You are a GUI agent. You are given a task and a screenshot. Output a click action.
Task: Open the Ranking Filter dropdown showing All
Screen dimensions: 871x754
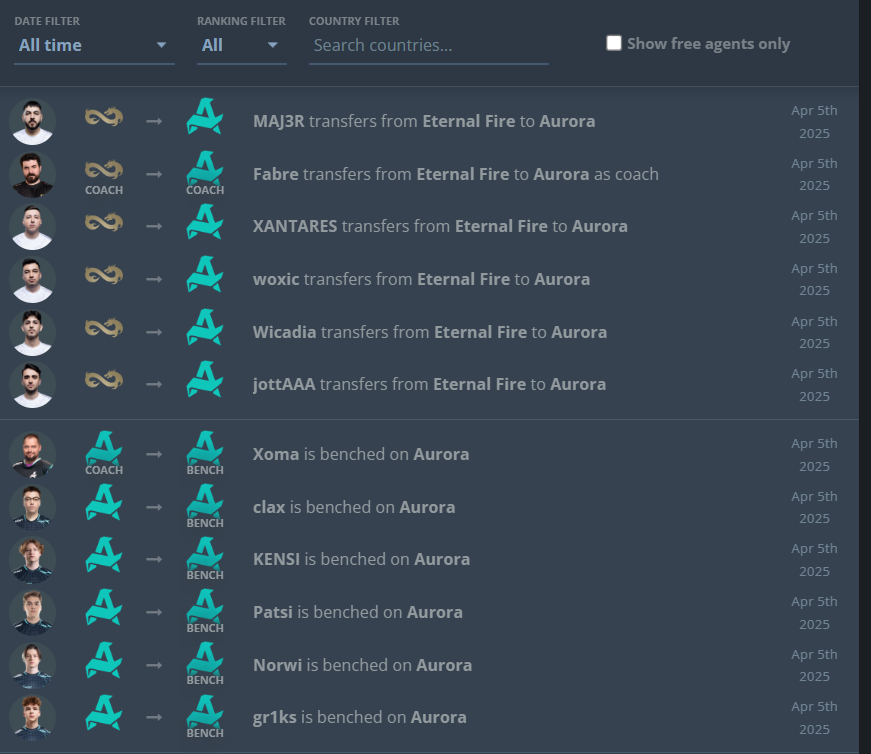(x=242, y=46)
